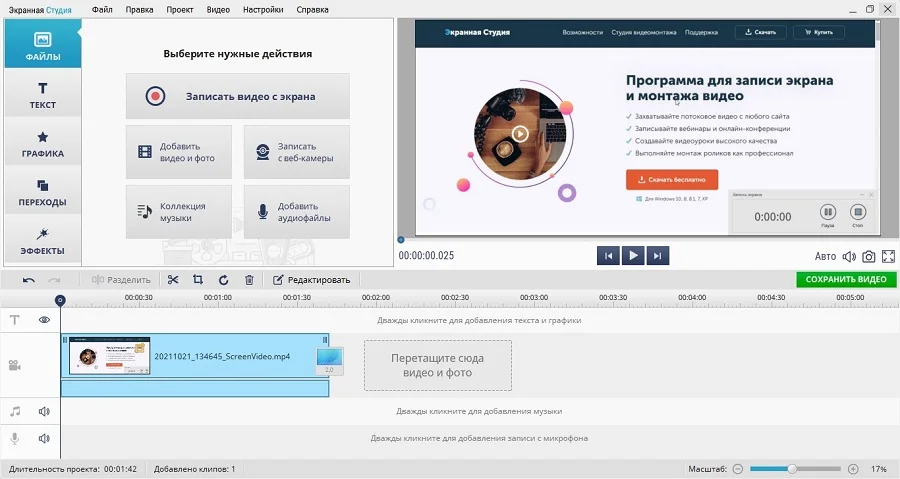Screen dimensions: 900x479
Task: Switch to the Переходы tab
Action: tap(42, 193)
